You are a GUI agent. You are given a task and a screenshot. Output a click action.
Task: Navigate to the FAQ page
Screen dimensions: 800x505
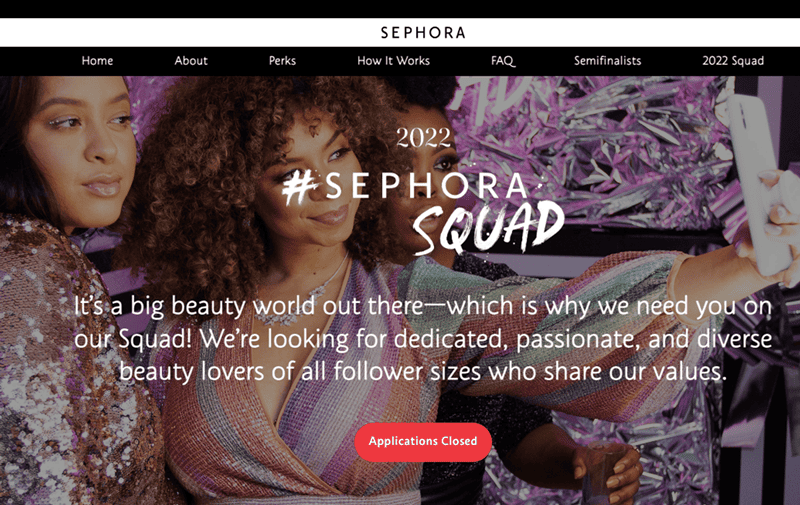click(x=503, y=61)
